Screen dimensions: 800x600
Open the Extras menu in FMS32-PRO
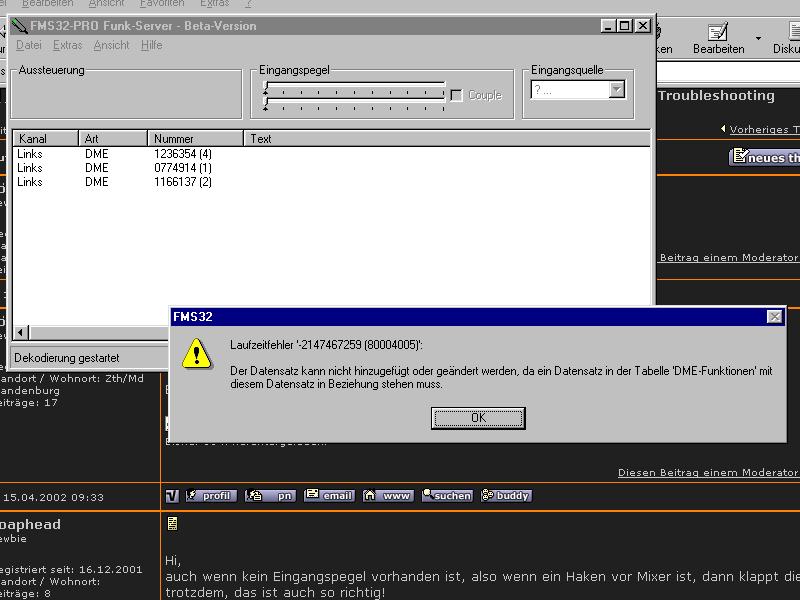67,45
